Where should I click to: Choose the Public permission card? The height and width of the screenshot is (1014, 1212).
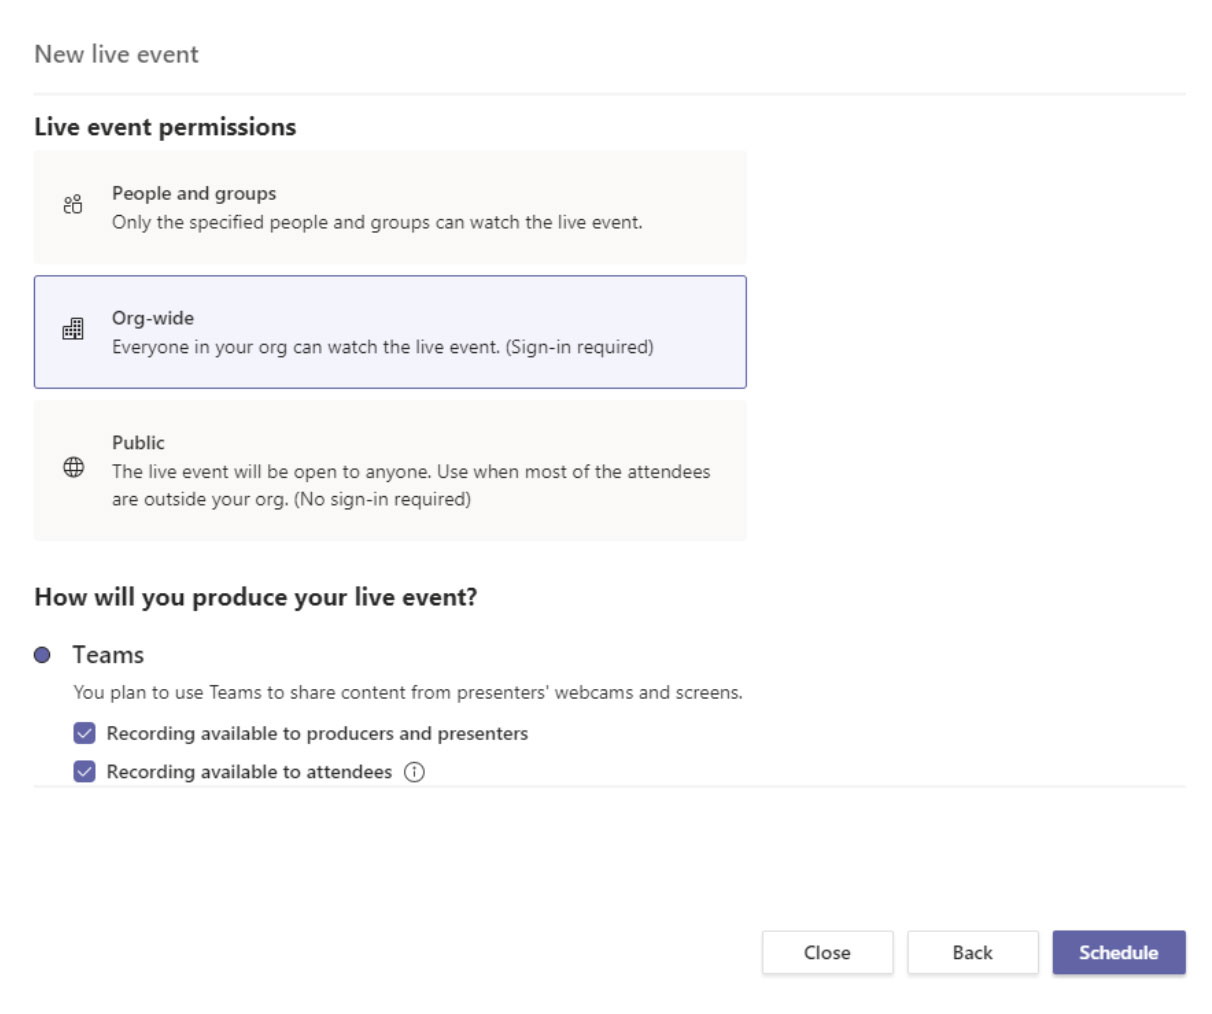[x=390, y=470]
